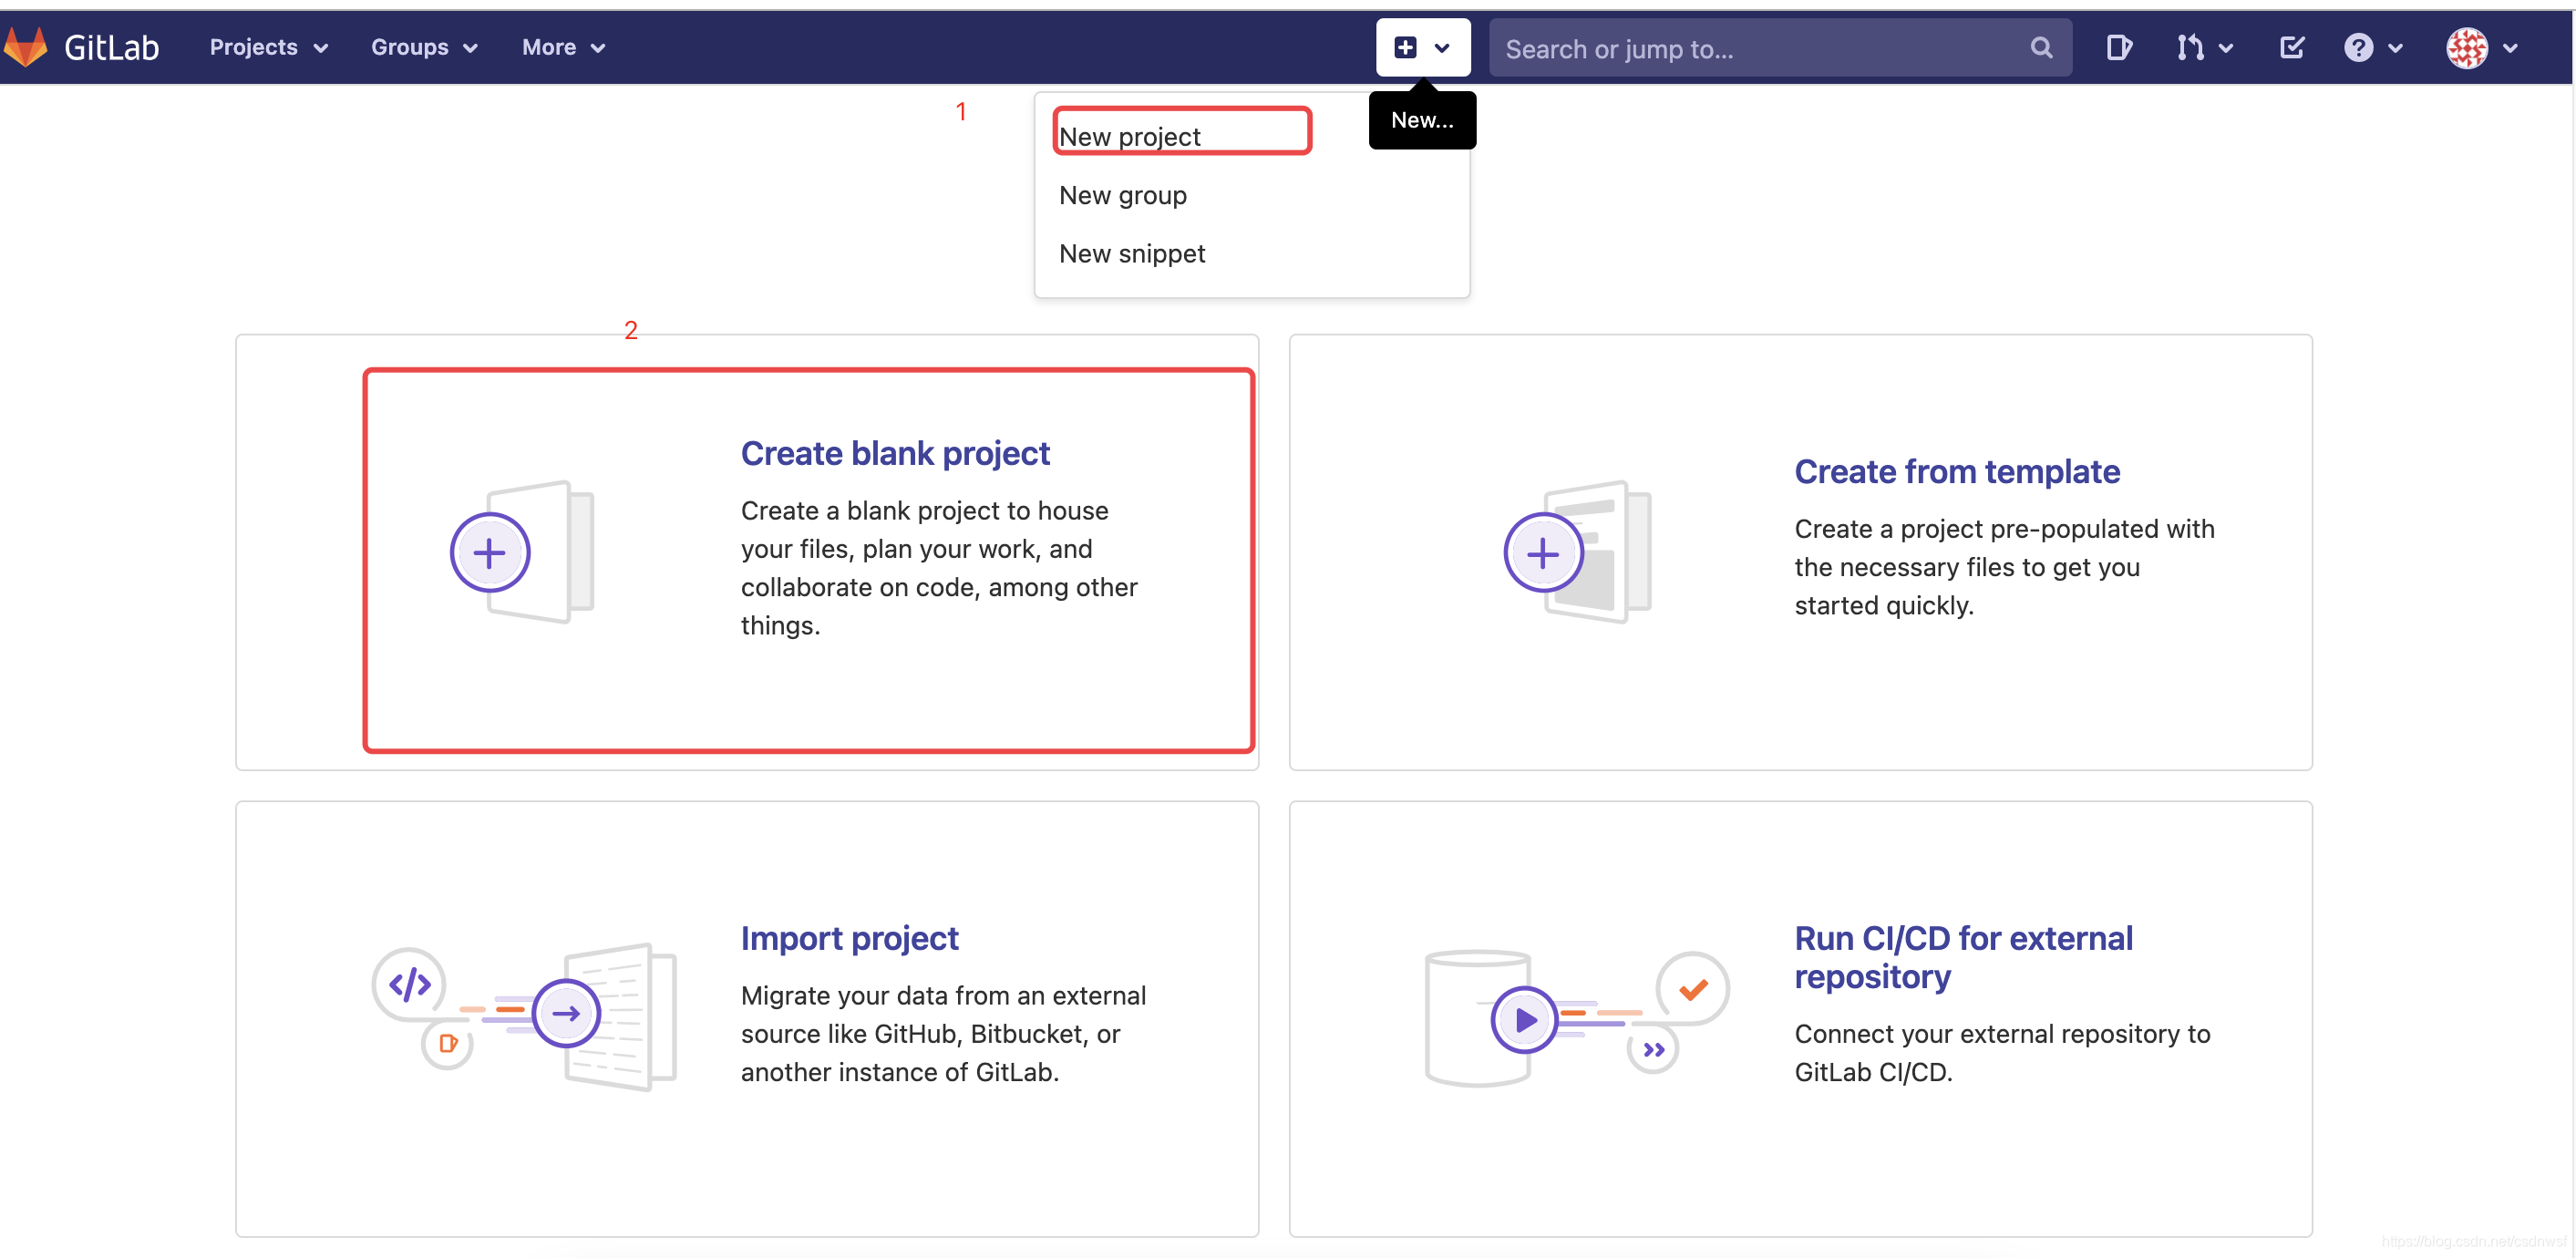The height and width of the screenshot is (1258, 2576).
Task: Expand the Groups dropdown menu
Action: (424, 47)
